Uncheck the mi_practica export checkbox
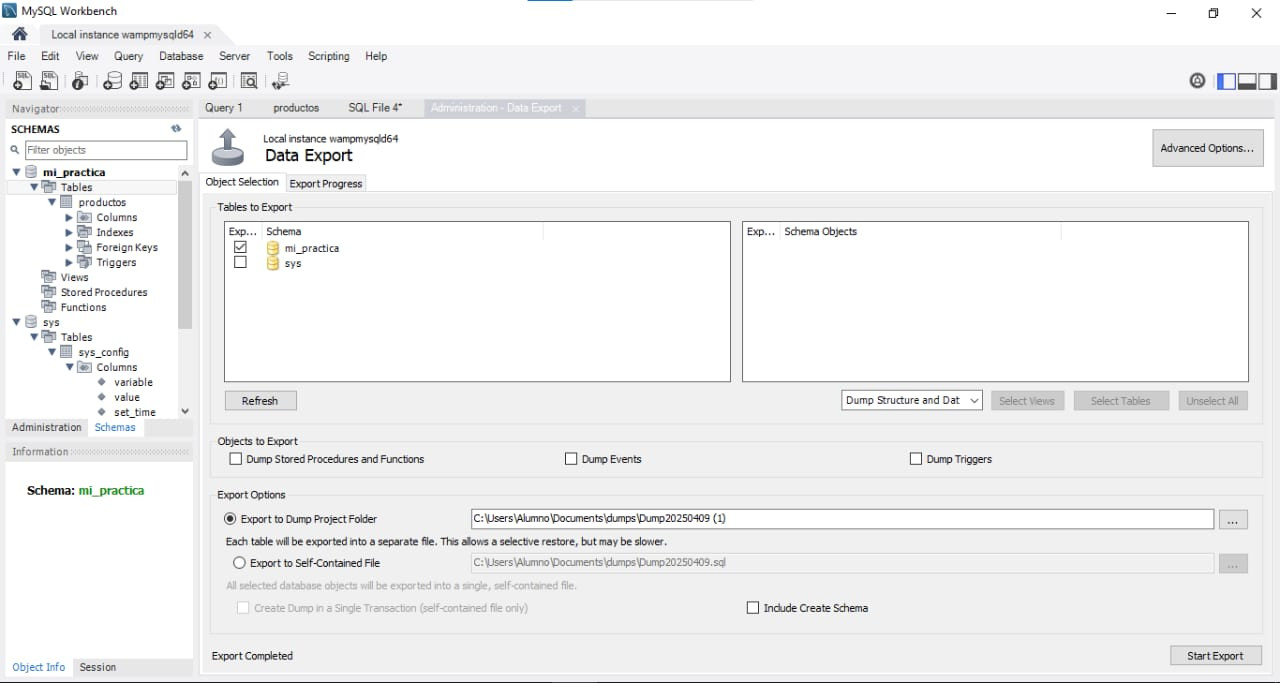This screenshot has width=1280, height=683. coord(240,247)
